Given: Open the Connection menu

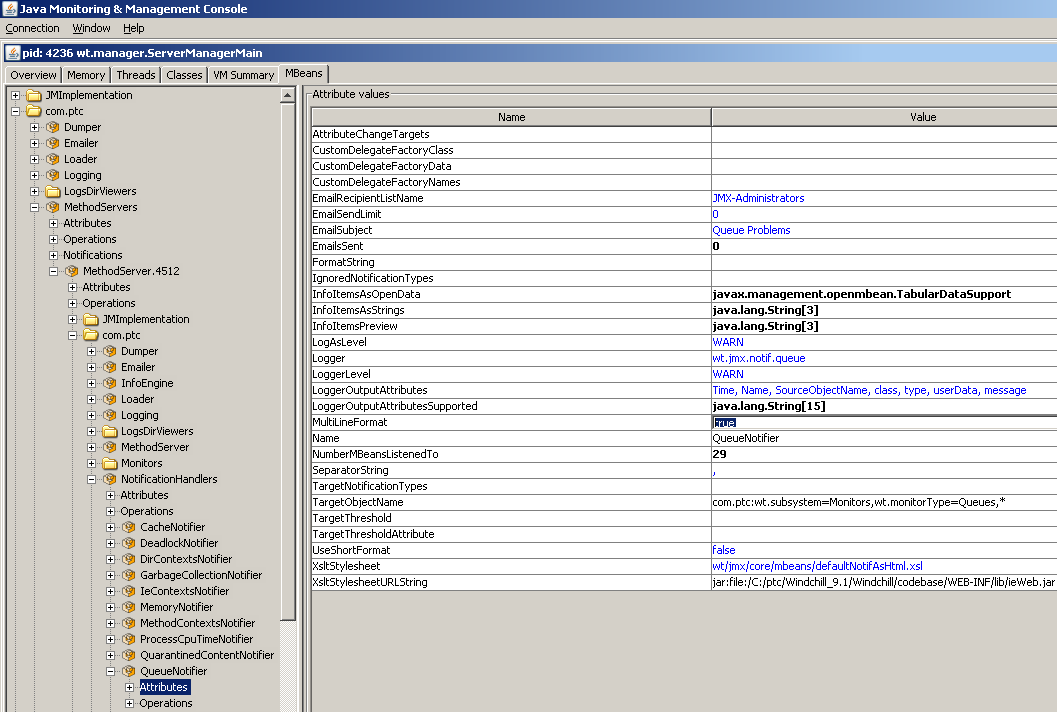Looking at the screenshot, I should 32,28.
